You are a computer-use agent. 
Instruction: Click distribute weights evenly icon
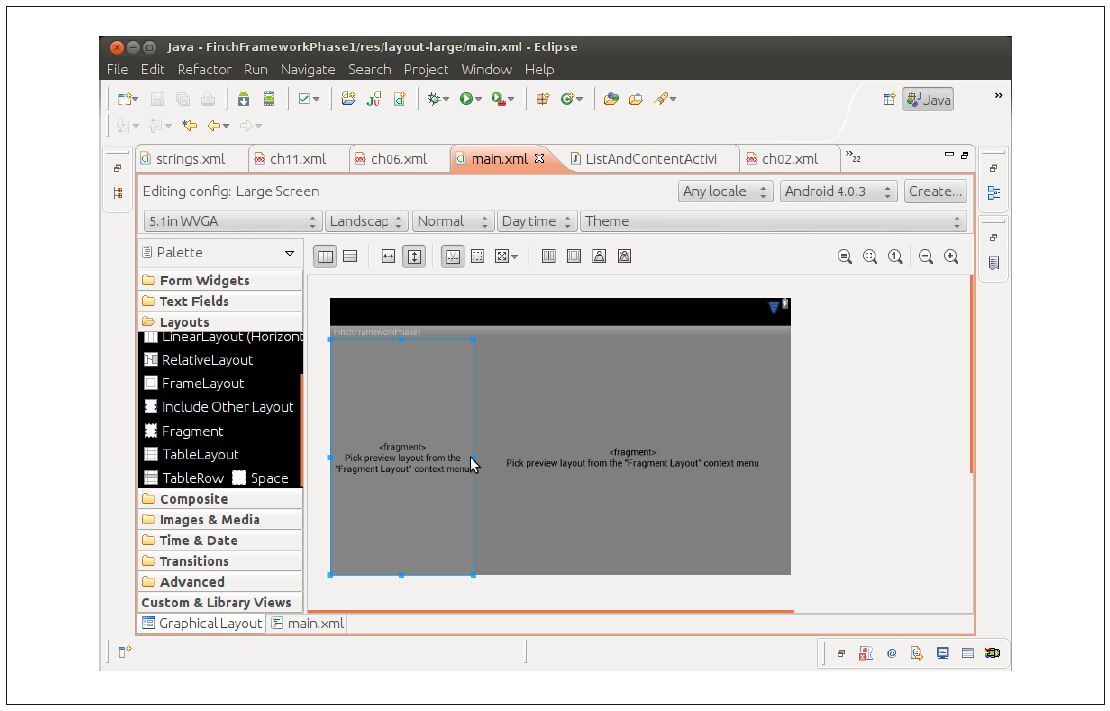(x=549, y=256)
